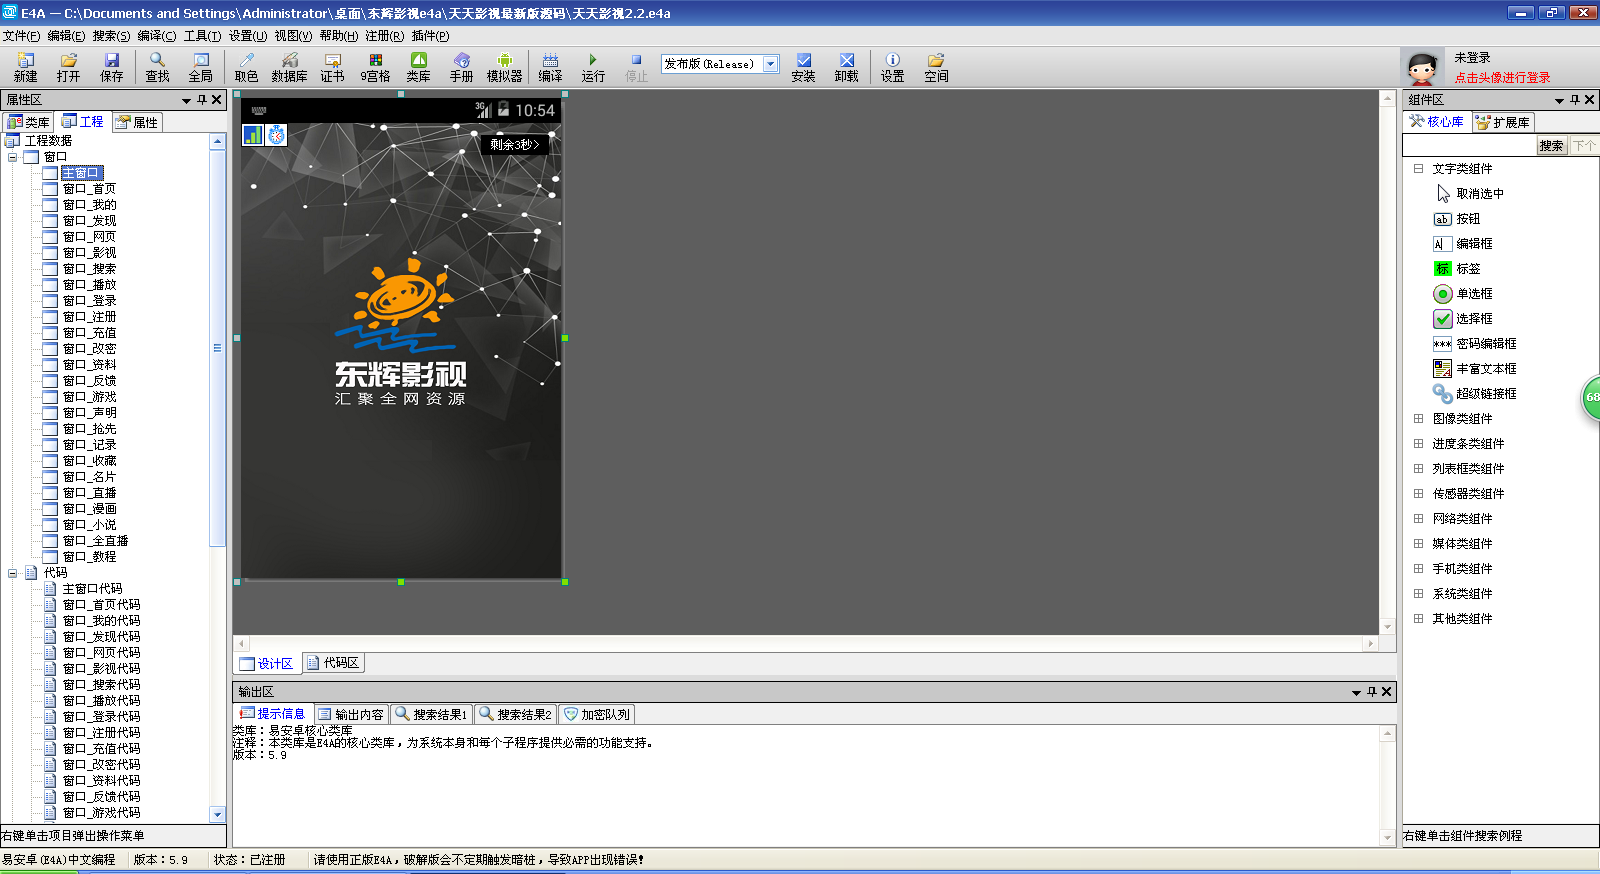The image size is (1600, 874).
Task: Click the 全局 search toolbar icon
Action: (x=200, y=67)
